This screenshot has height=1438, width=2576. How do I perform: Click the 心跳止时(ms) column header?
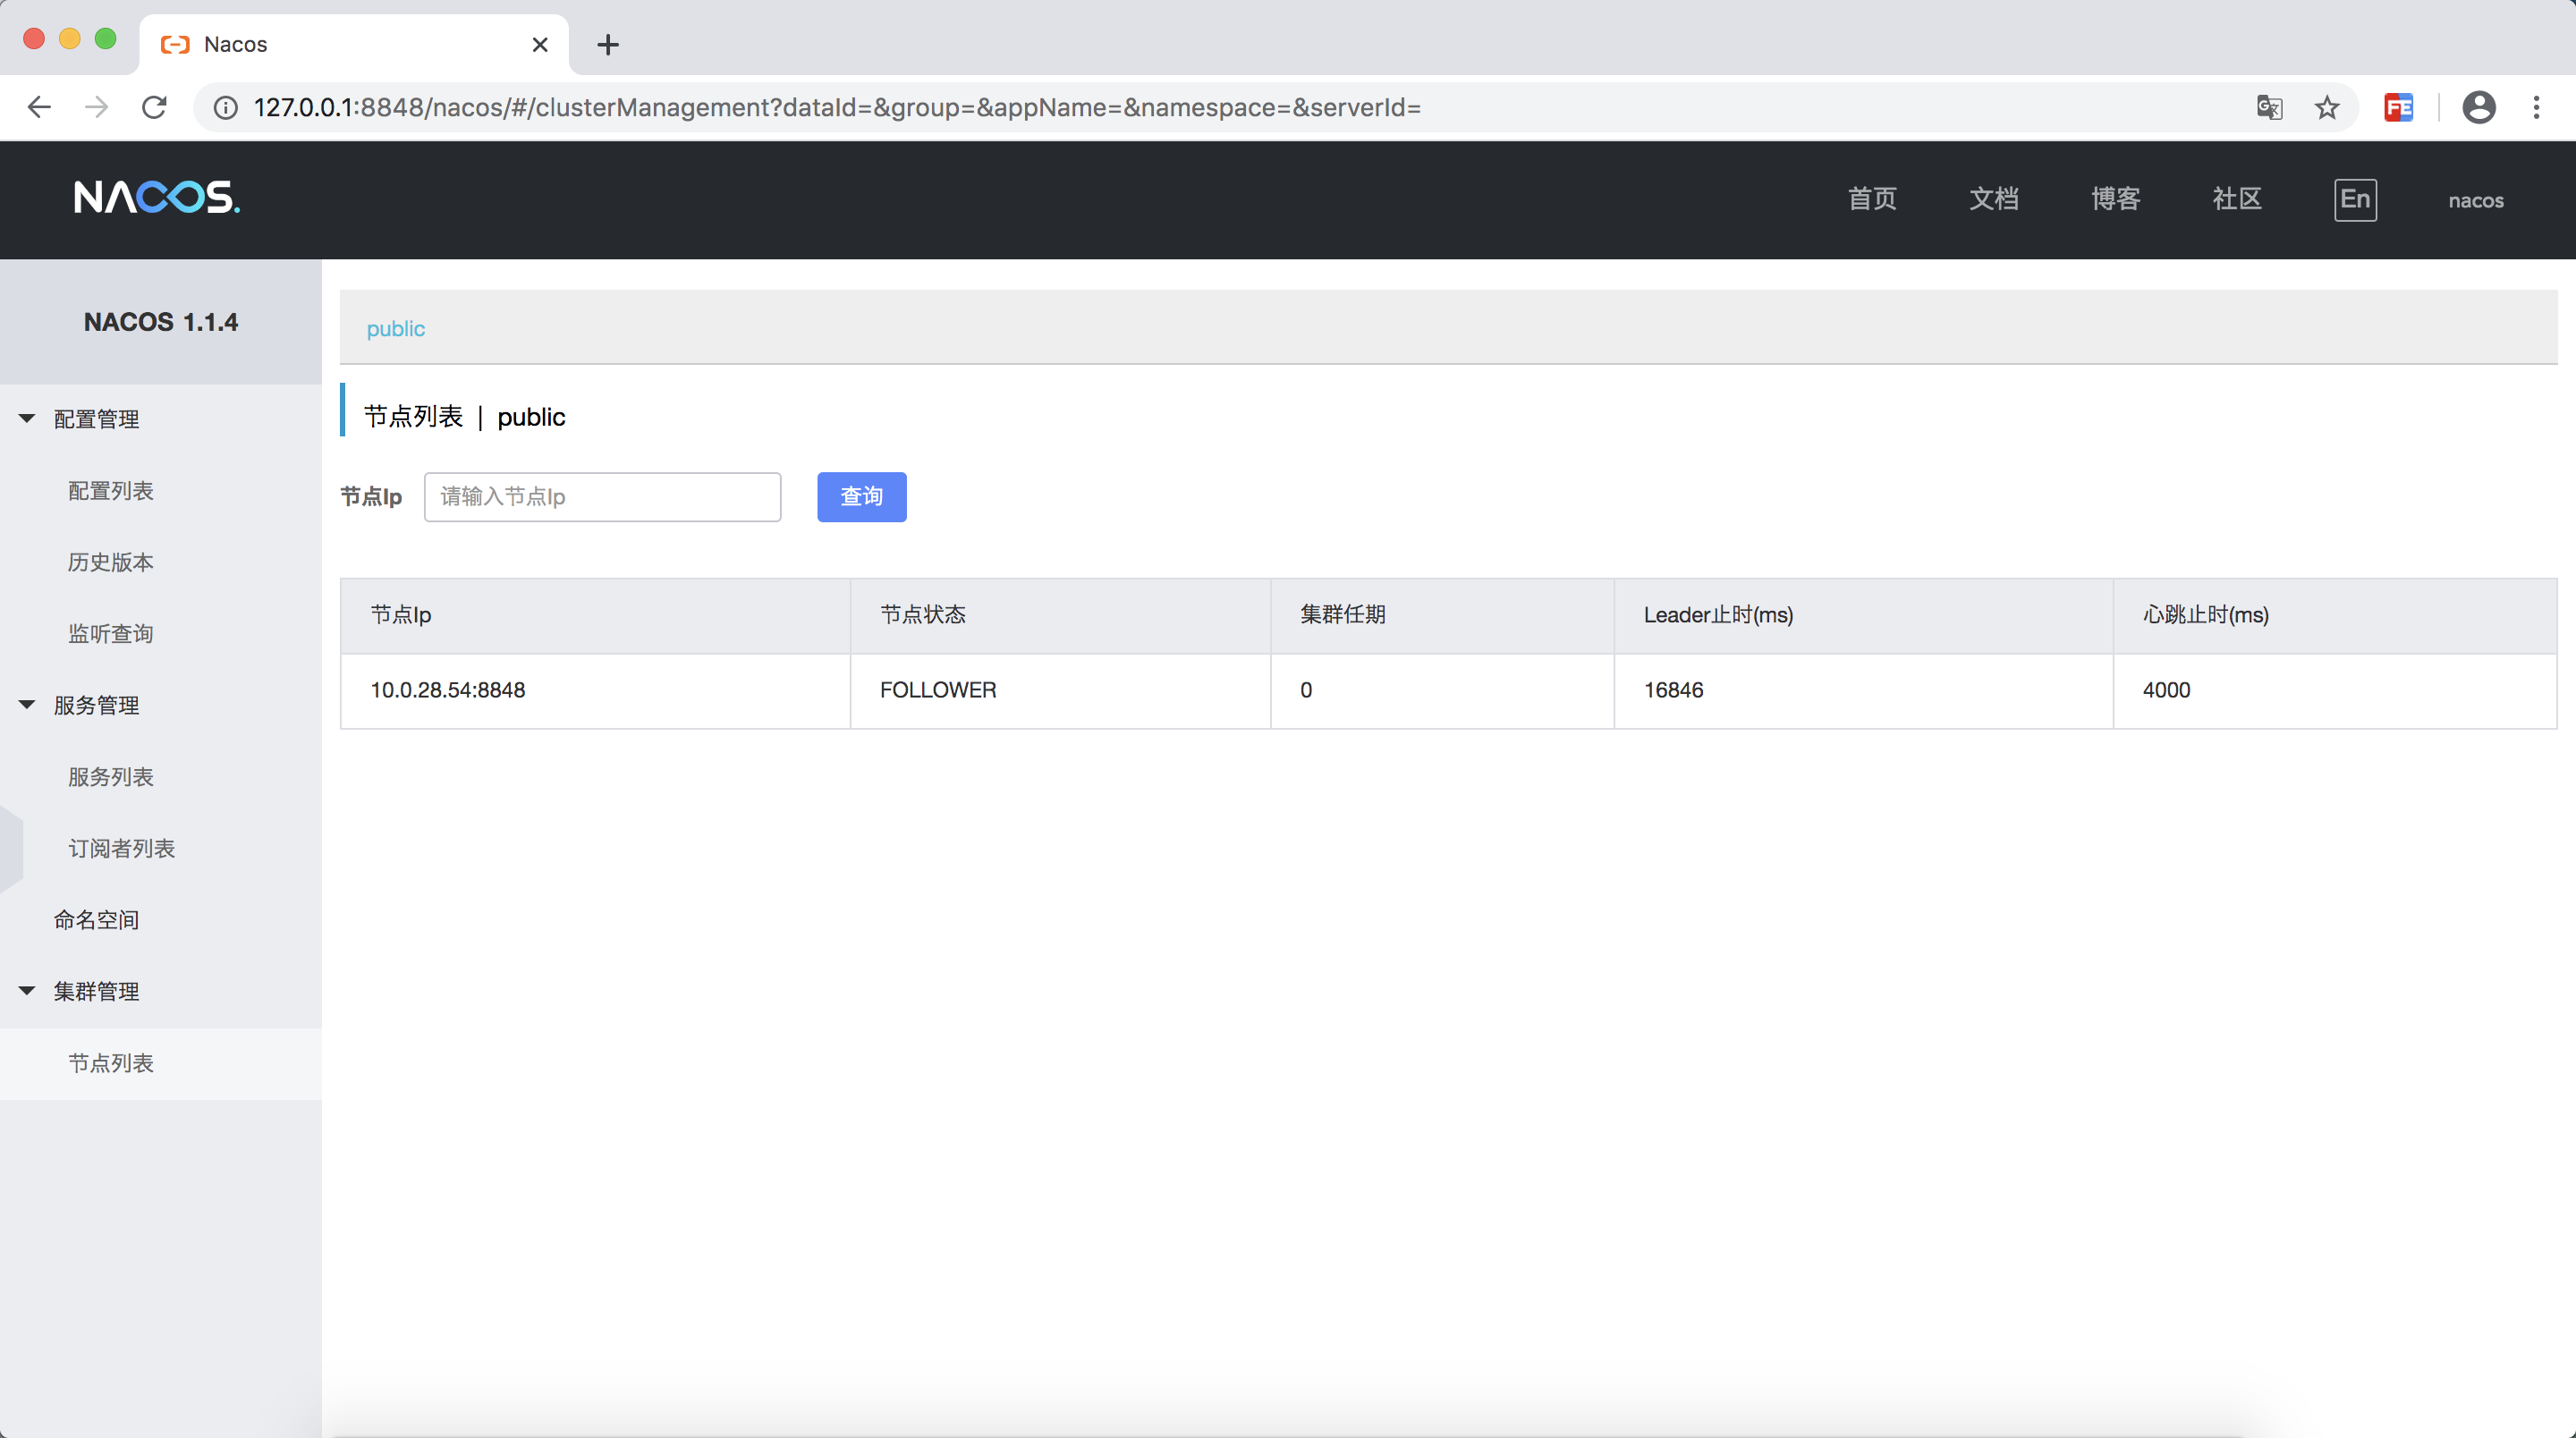coord(2335,615)
